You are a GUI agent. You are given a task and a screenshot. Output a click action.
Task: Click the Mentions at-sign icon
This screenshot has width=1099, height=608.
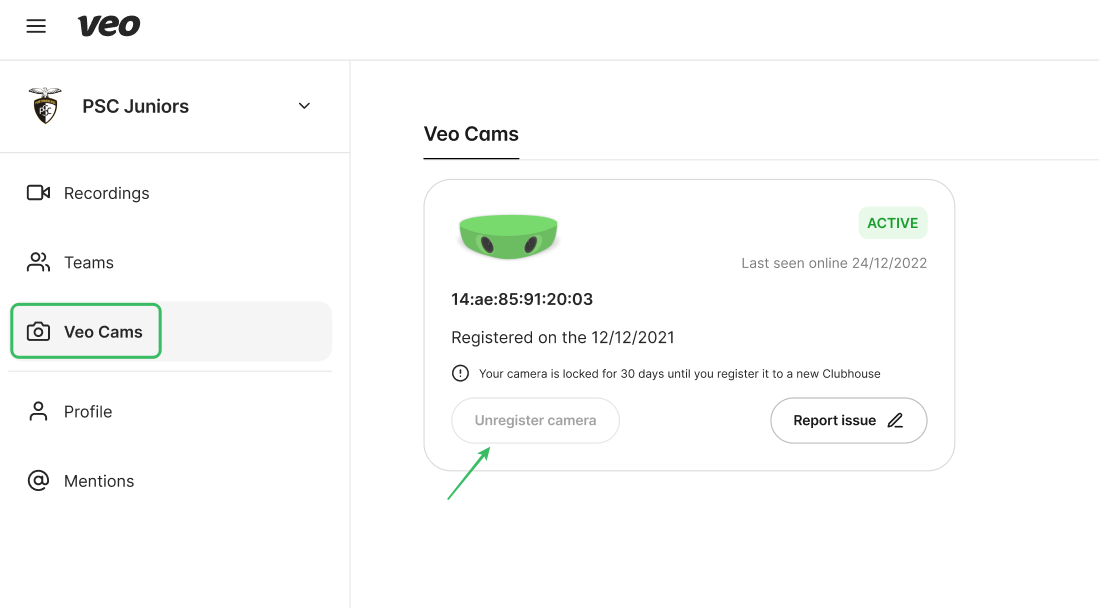point(39,481)
